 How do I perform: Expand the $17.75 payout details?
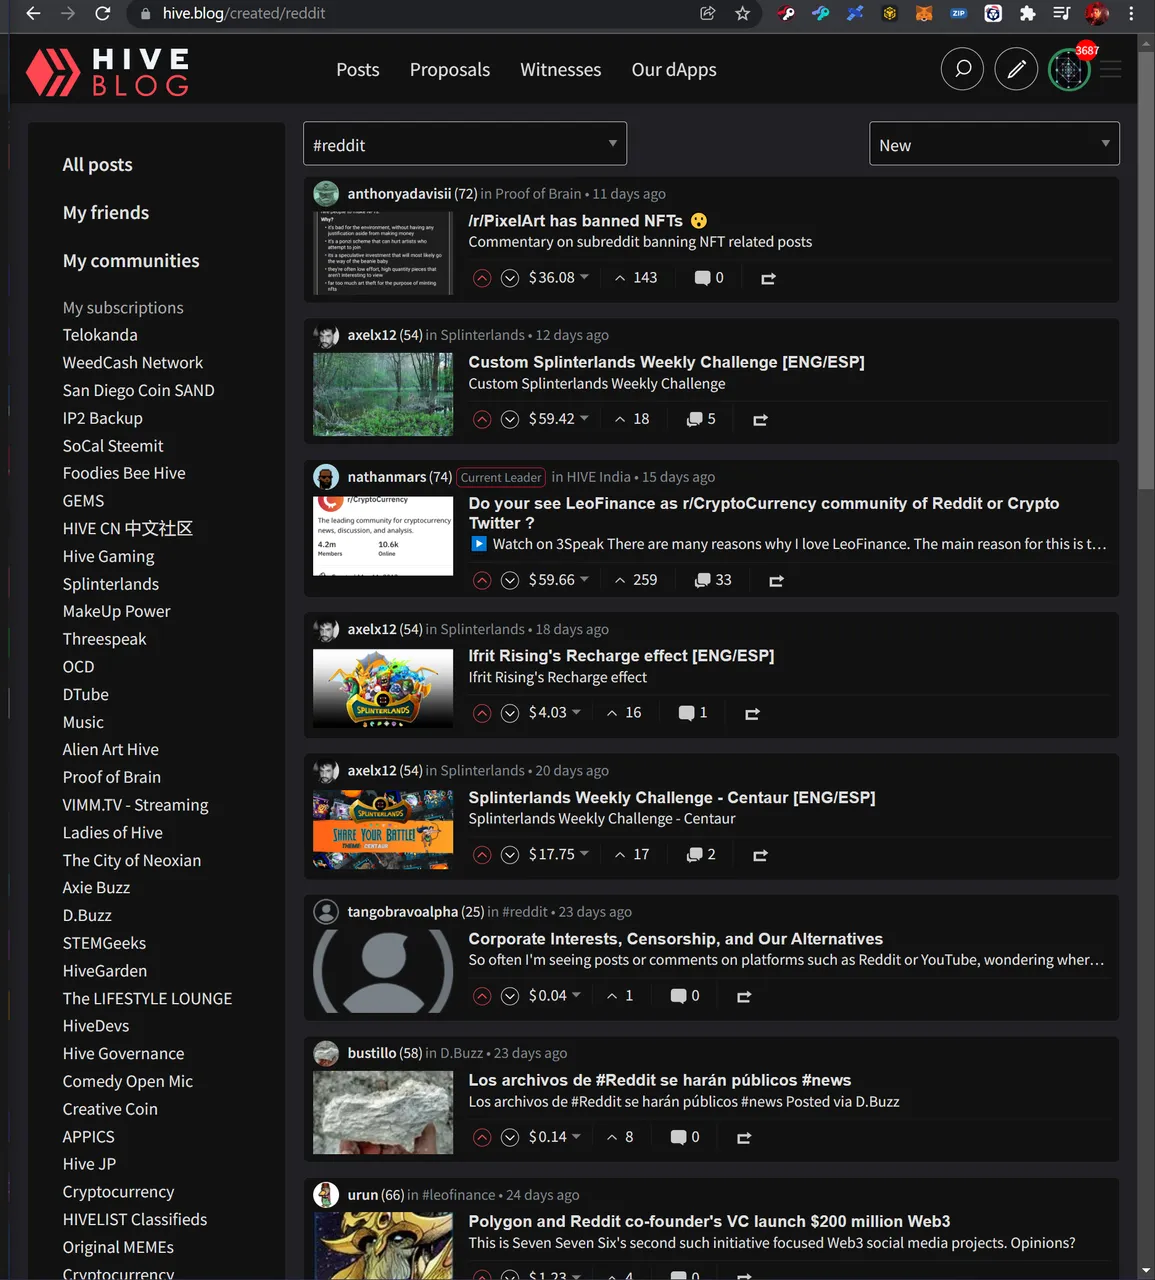coord(558,855)
